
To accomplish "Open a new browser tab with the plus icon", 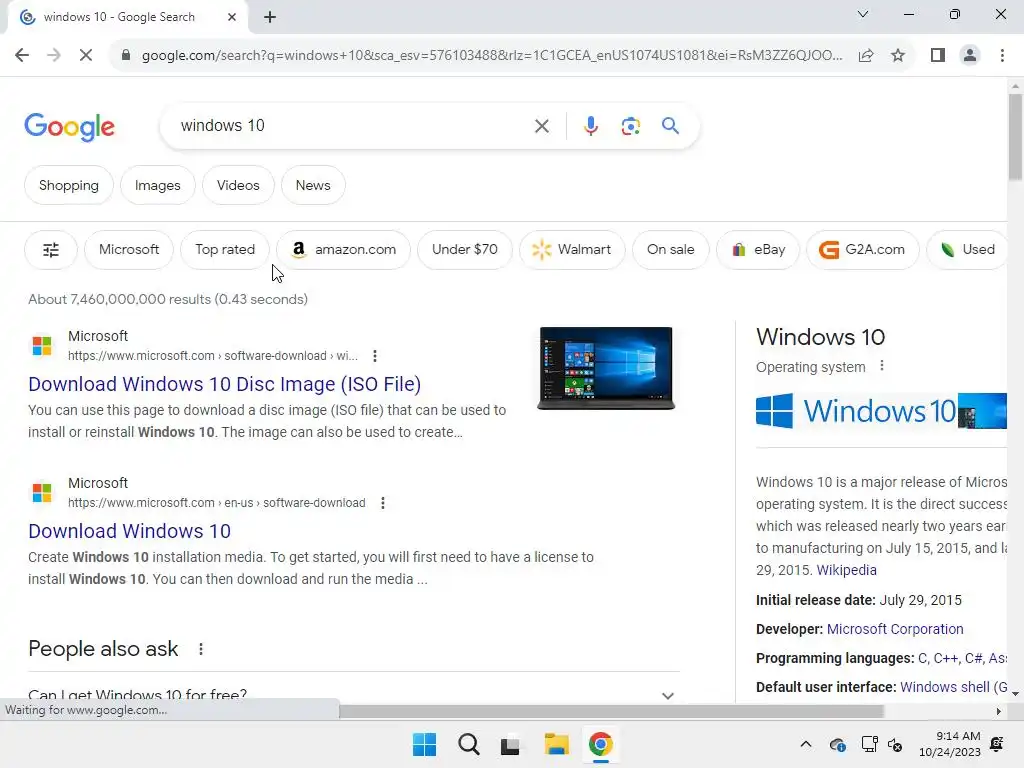I will (x=270, y=17).
